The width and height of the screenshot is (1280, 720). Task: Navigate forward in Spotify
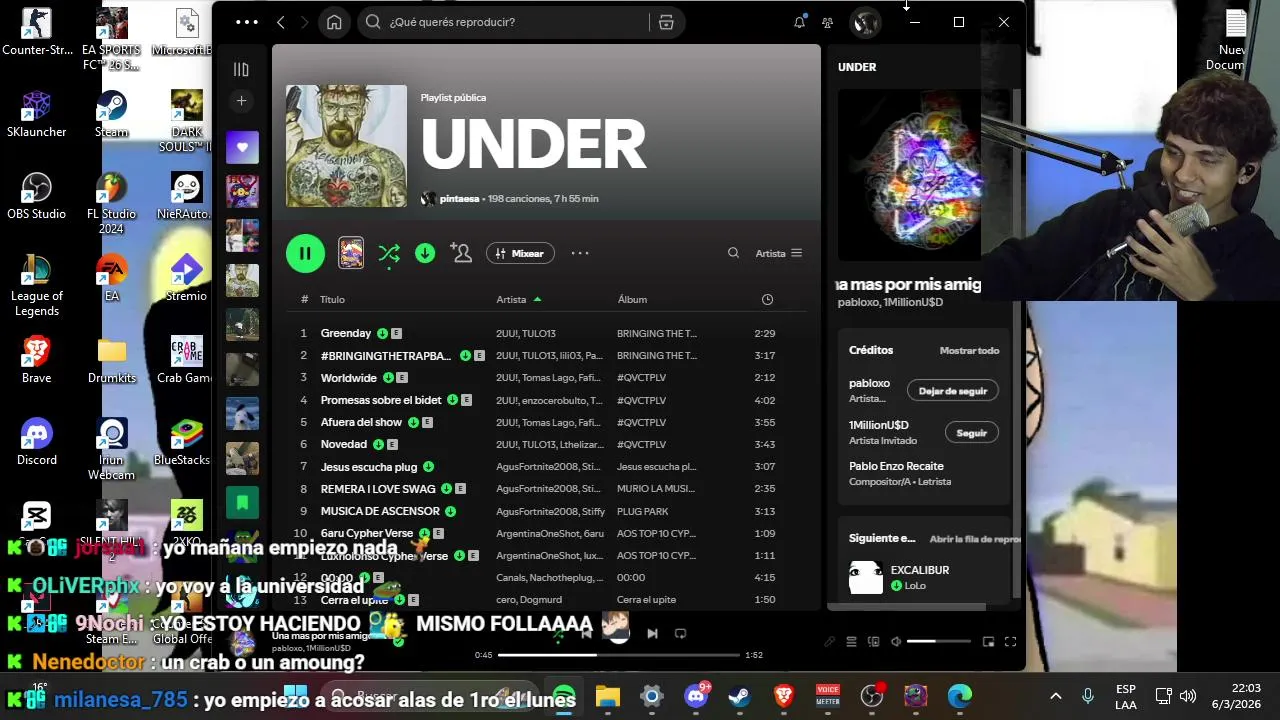304,22
